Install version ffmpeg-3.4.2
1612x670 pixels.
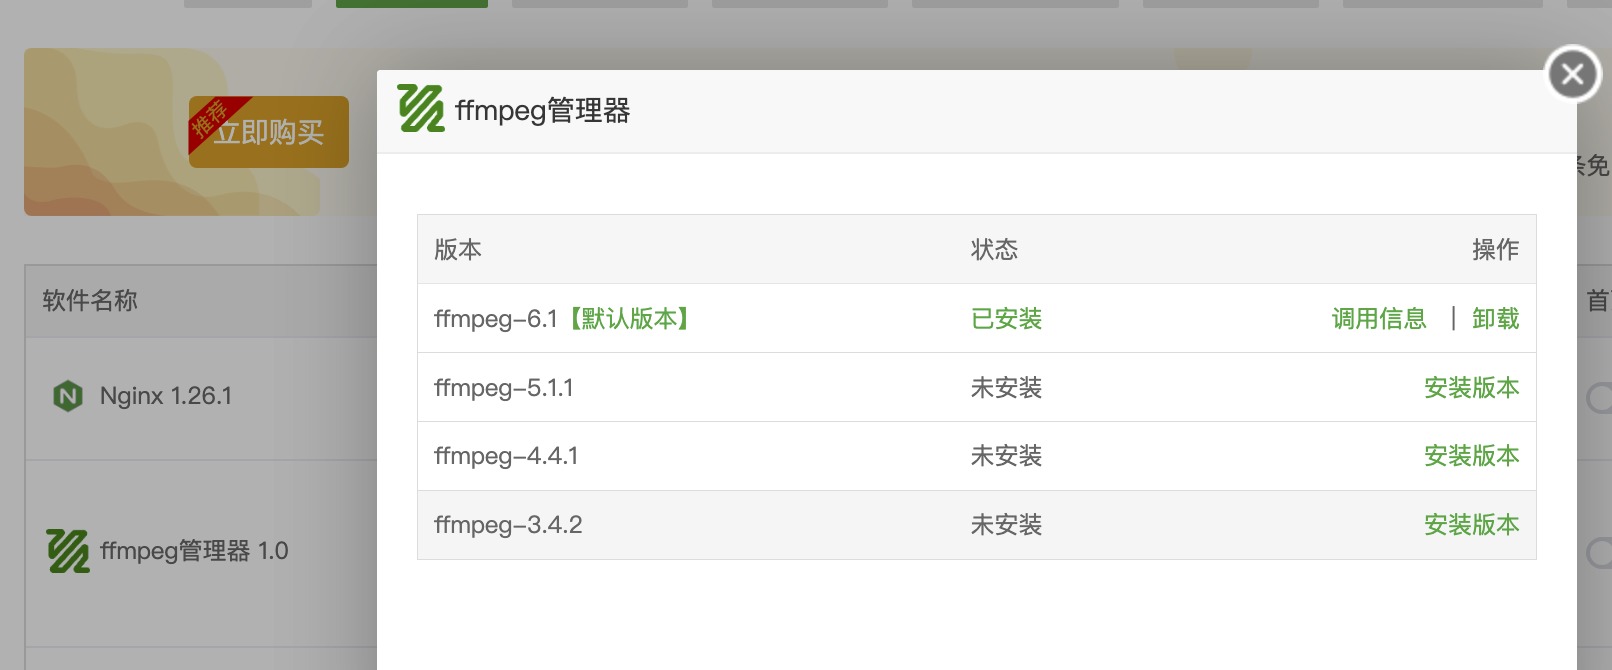[x=1471, y=525]
